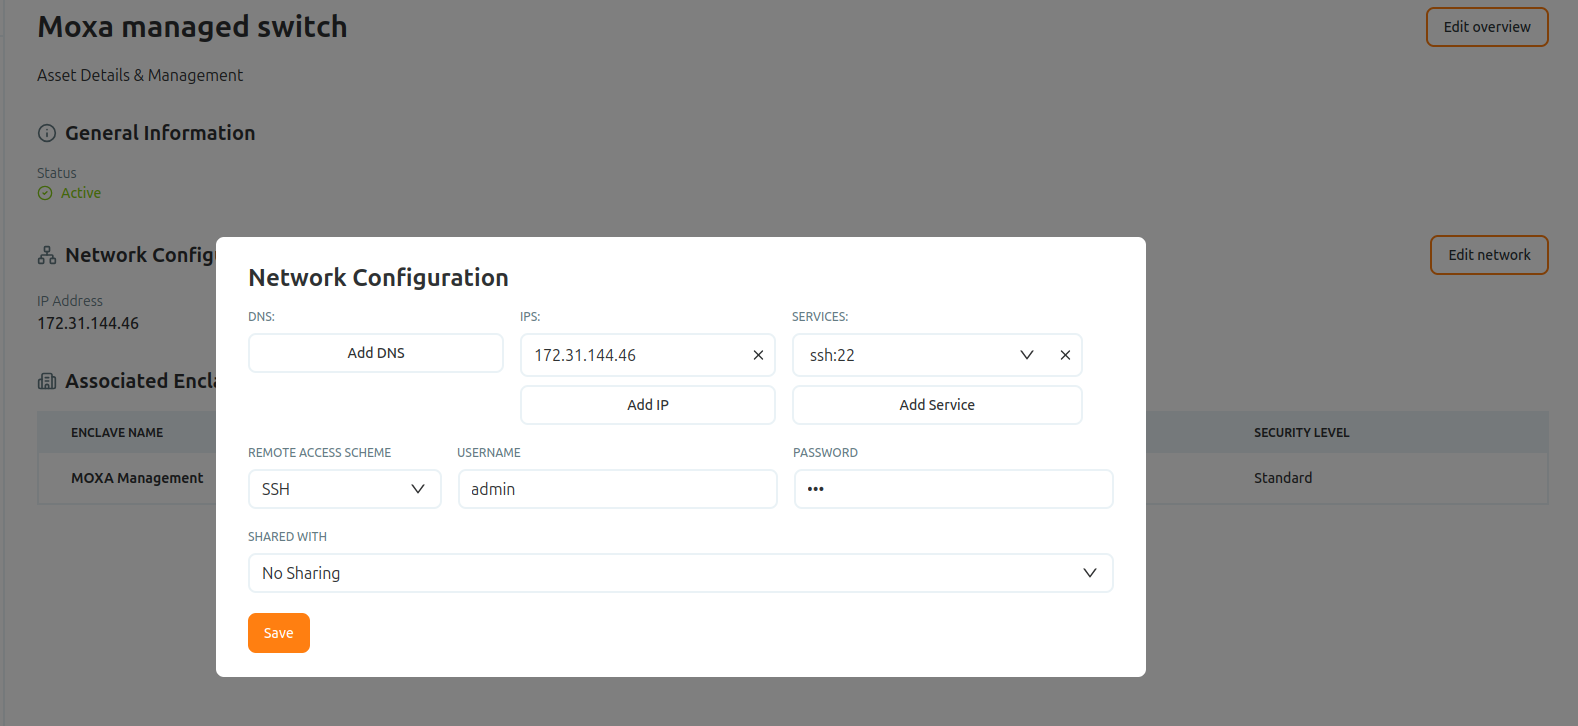Click the Edit network button
Image resolution: width=1578 pixels, height=726 pixels.
click(x=1489, y=255)
